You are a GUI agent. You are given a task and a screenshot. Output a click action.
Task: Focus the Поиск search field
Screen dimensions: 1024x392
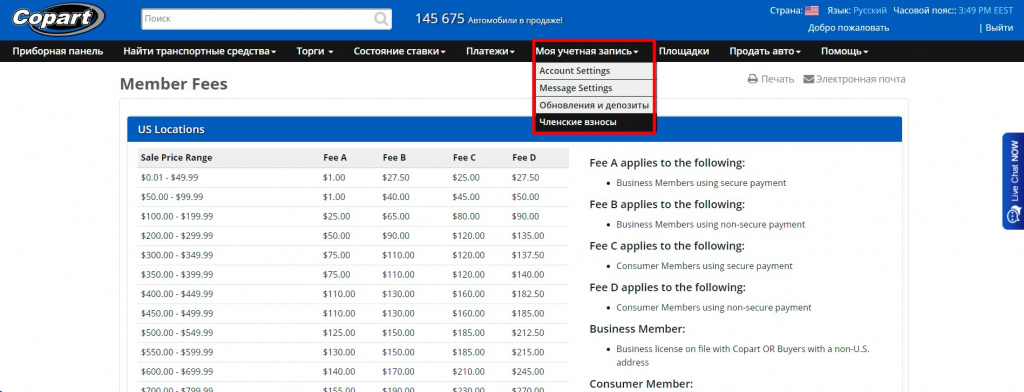click(266, 19)
